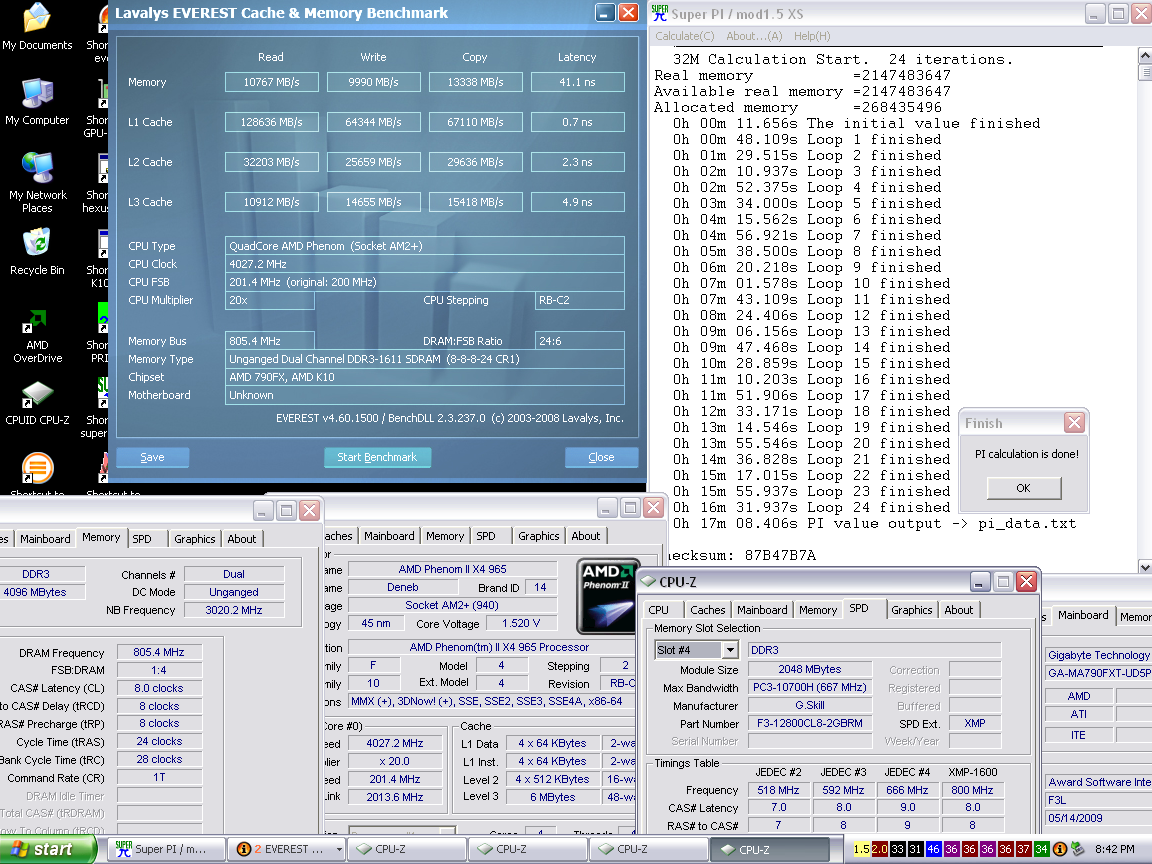Select SPD tab in the Phenom CPU-Z window
Viewport: 1152px width, 864px height.
486,536
